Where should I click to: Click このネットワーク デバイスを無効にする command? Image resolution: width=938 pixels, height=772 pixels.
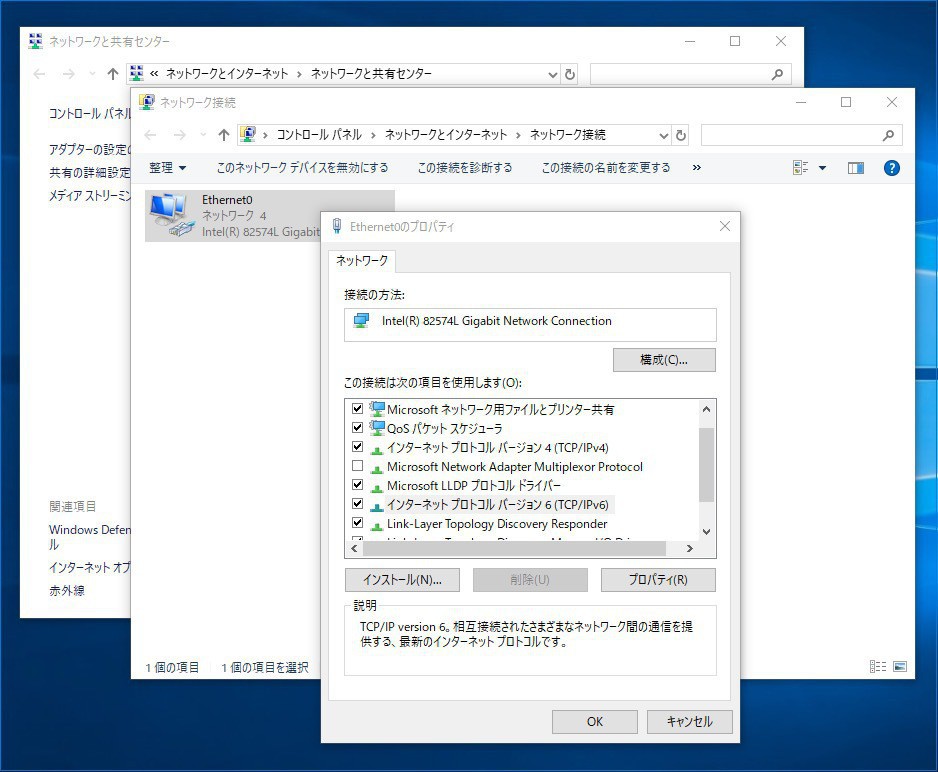point(302,168)
